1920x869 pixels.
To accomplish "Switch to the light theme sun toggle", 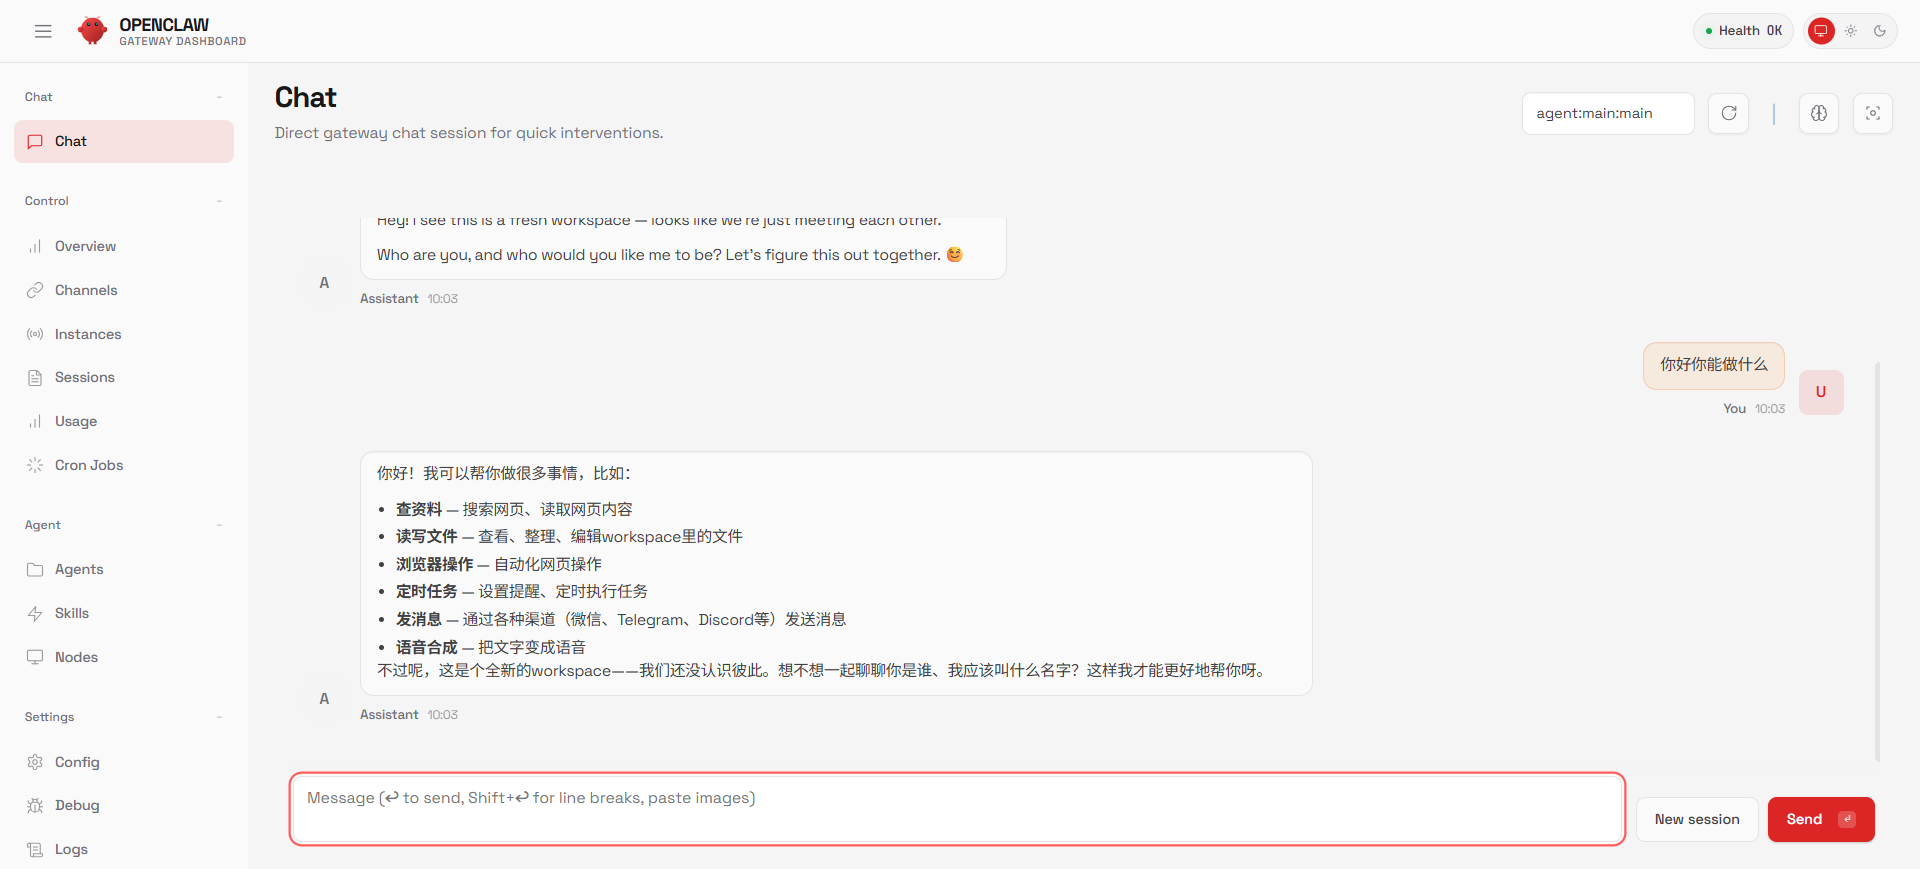I will pyautogui.click(x=1851, y=31).
